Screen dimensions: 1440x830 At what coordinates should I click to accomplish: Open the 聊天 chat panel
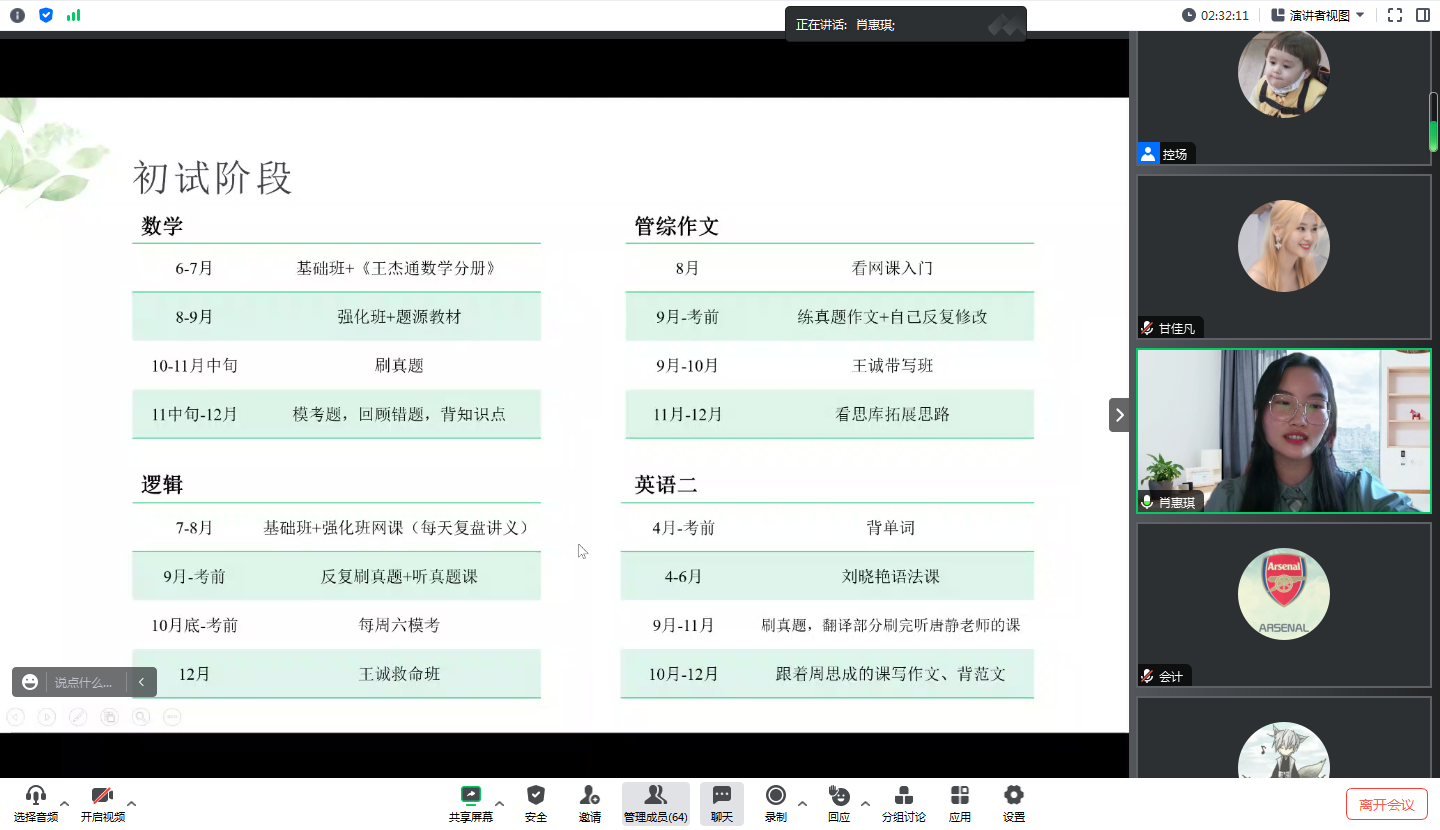pos(721,803)
